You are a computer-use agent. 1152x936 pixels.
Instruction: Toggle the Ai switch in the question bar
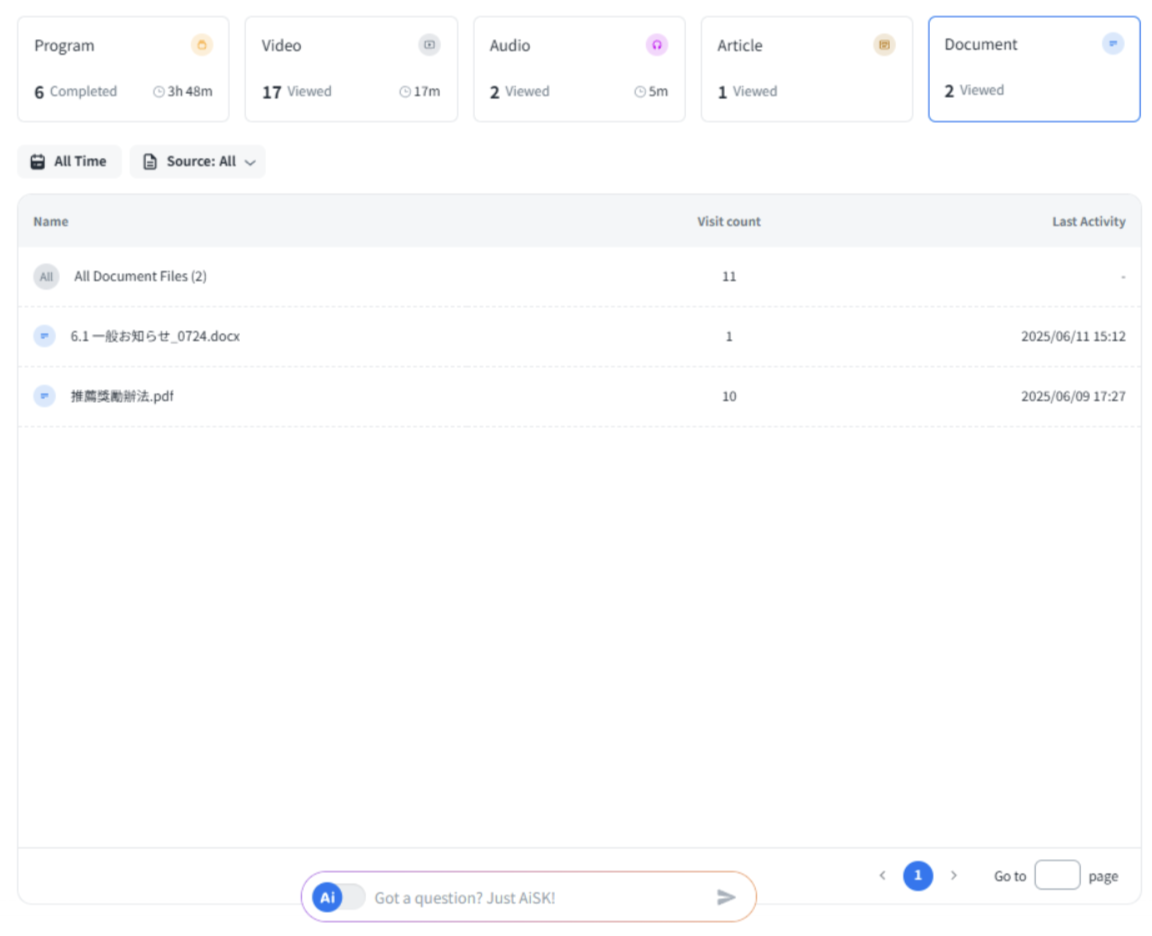coord(339,897)
